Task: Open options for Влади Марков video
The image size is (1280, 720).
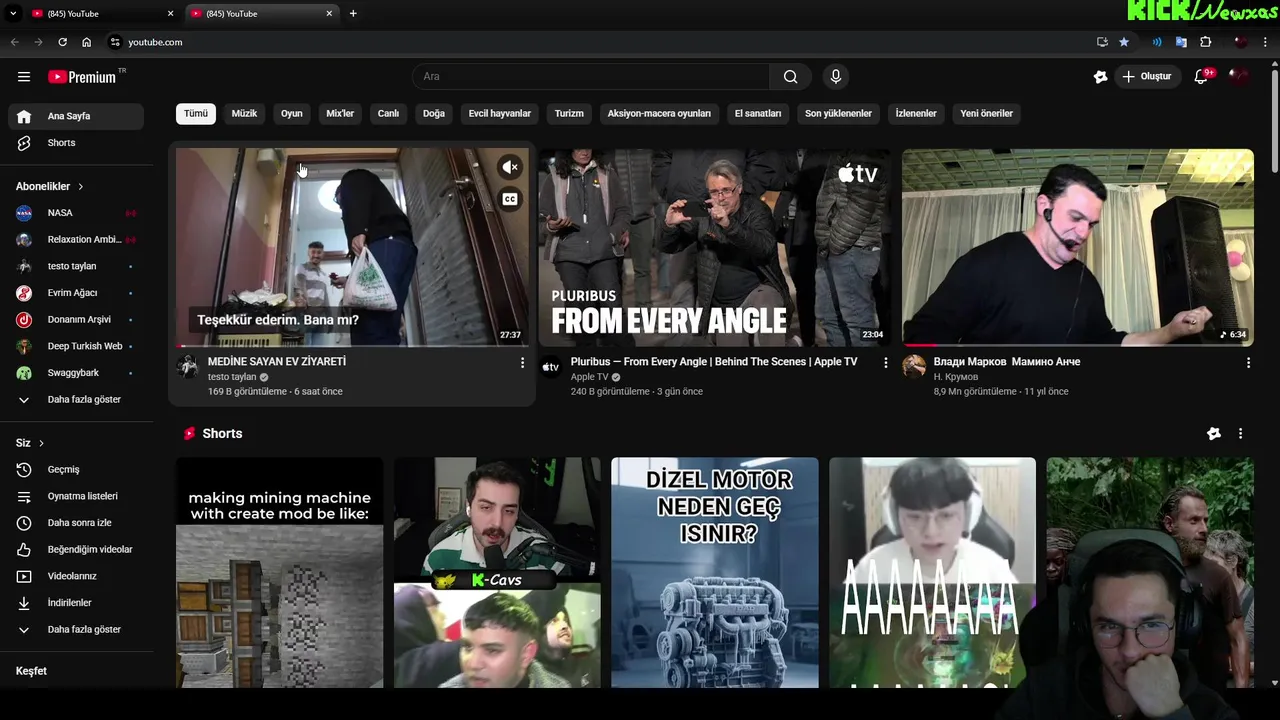Action: pos(1248,363)
